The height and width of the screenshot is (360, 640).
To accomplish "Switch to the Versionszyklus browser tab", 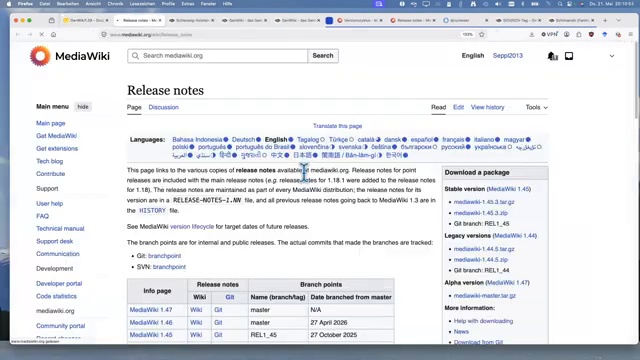I will 359,20.
